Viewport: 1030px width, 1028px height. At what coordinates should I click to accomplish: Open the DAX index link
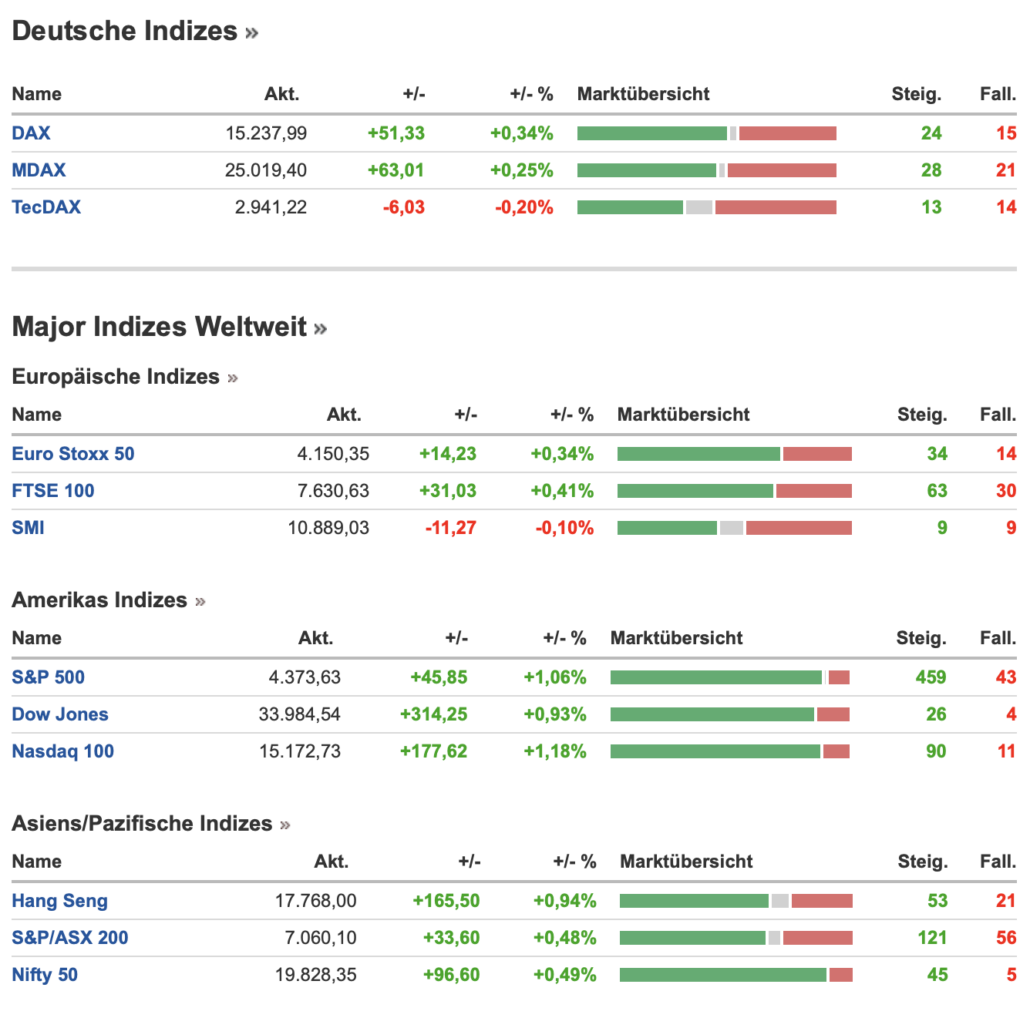point(31,133)
